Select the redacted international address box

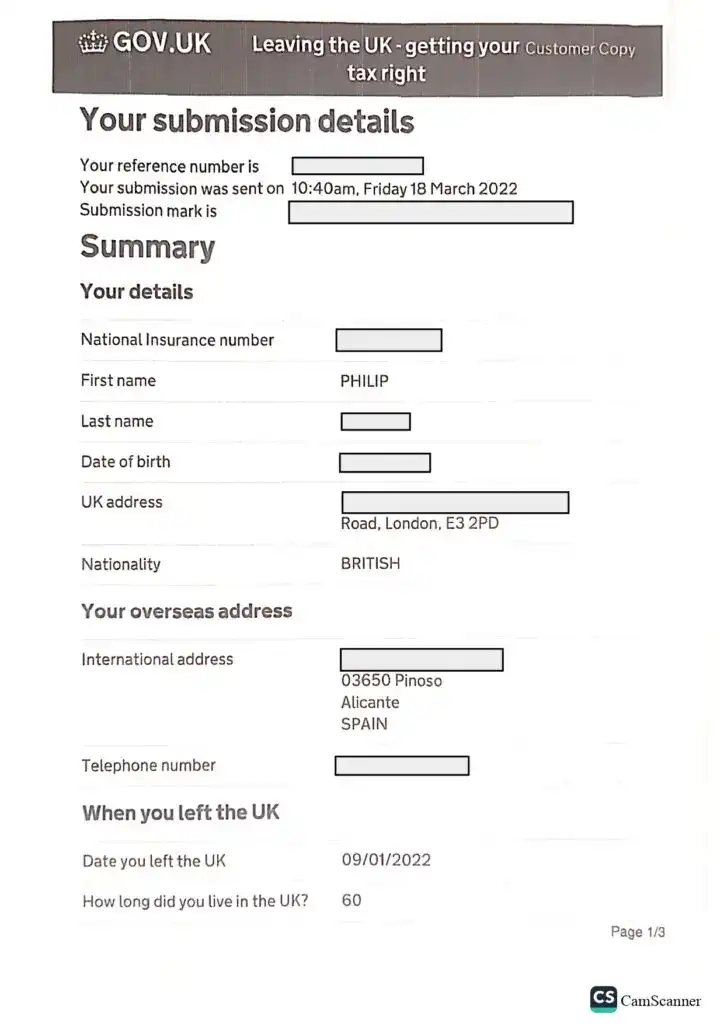click(x=421, y=660)
